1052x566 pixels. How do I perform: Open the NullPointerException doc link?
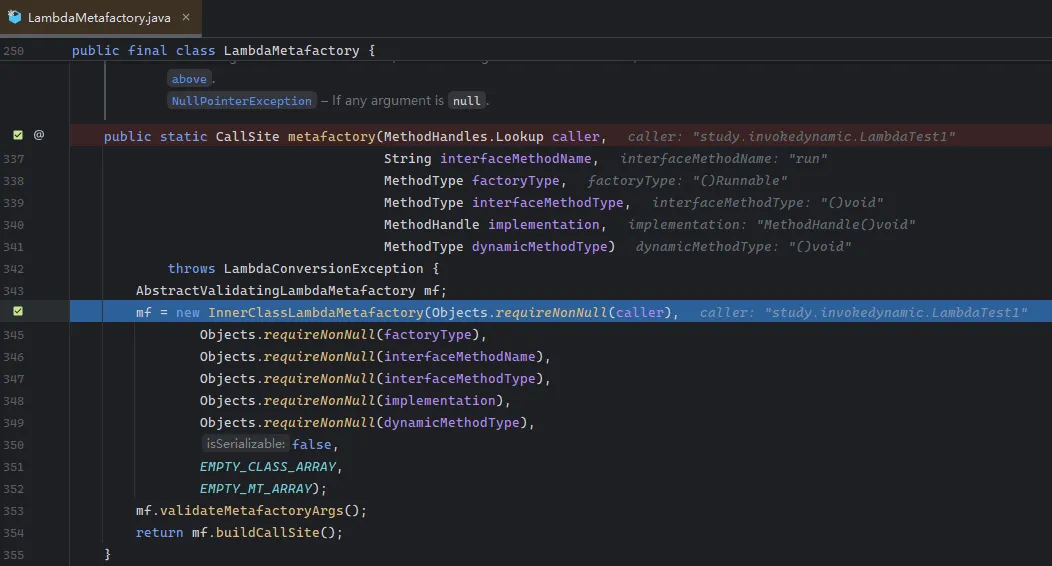tap(242, 101)
